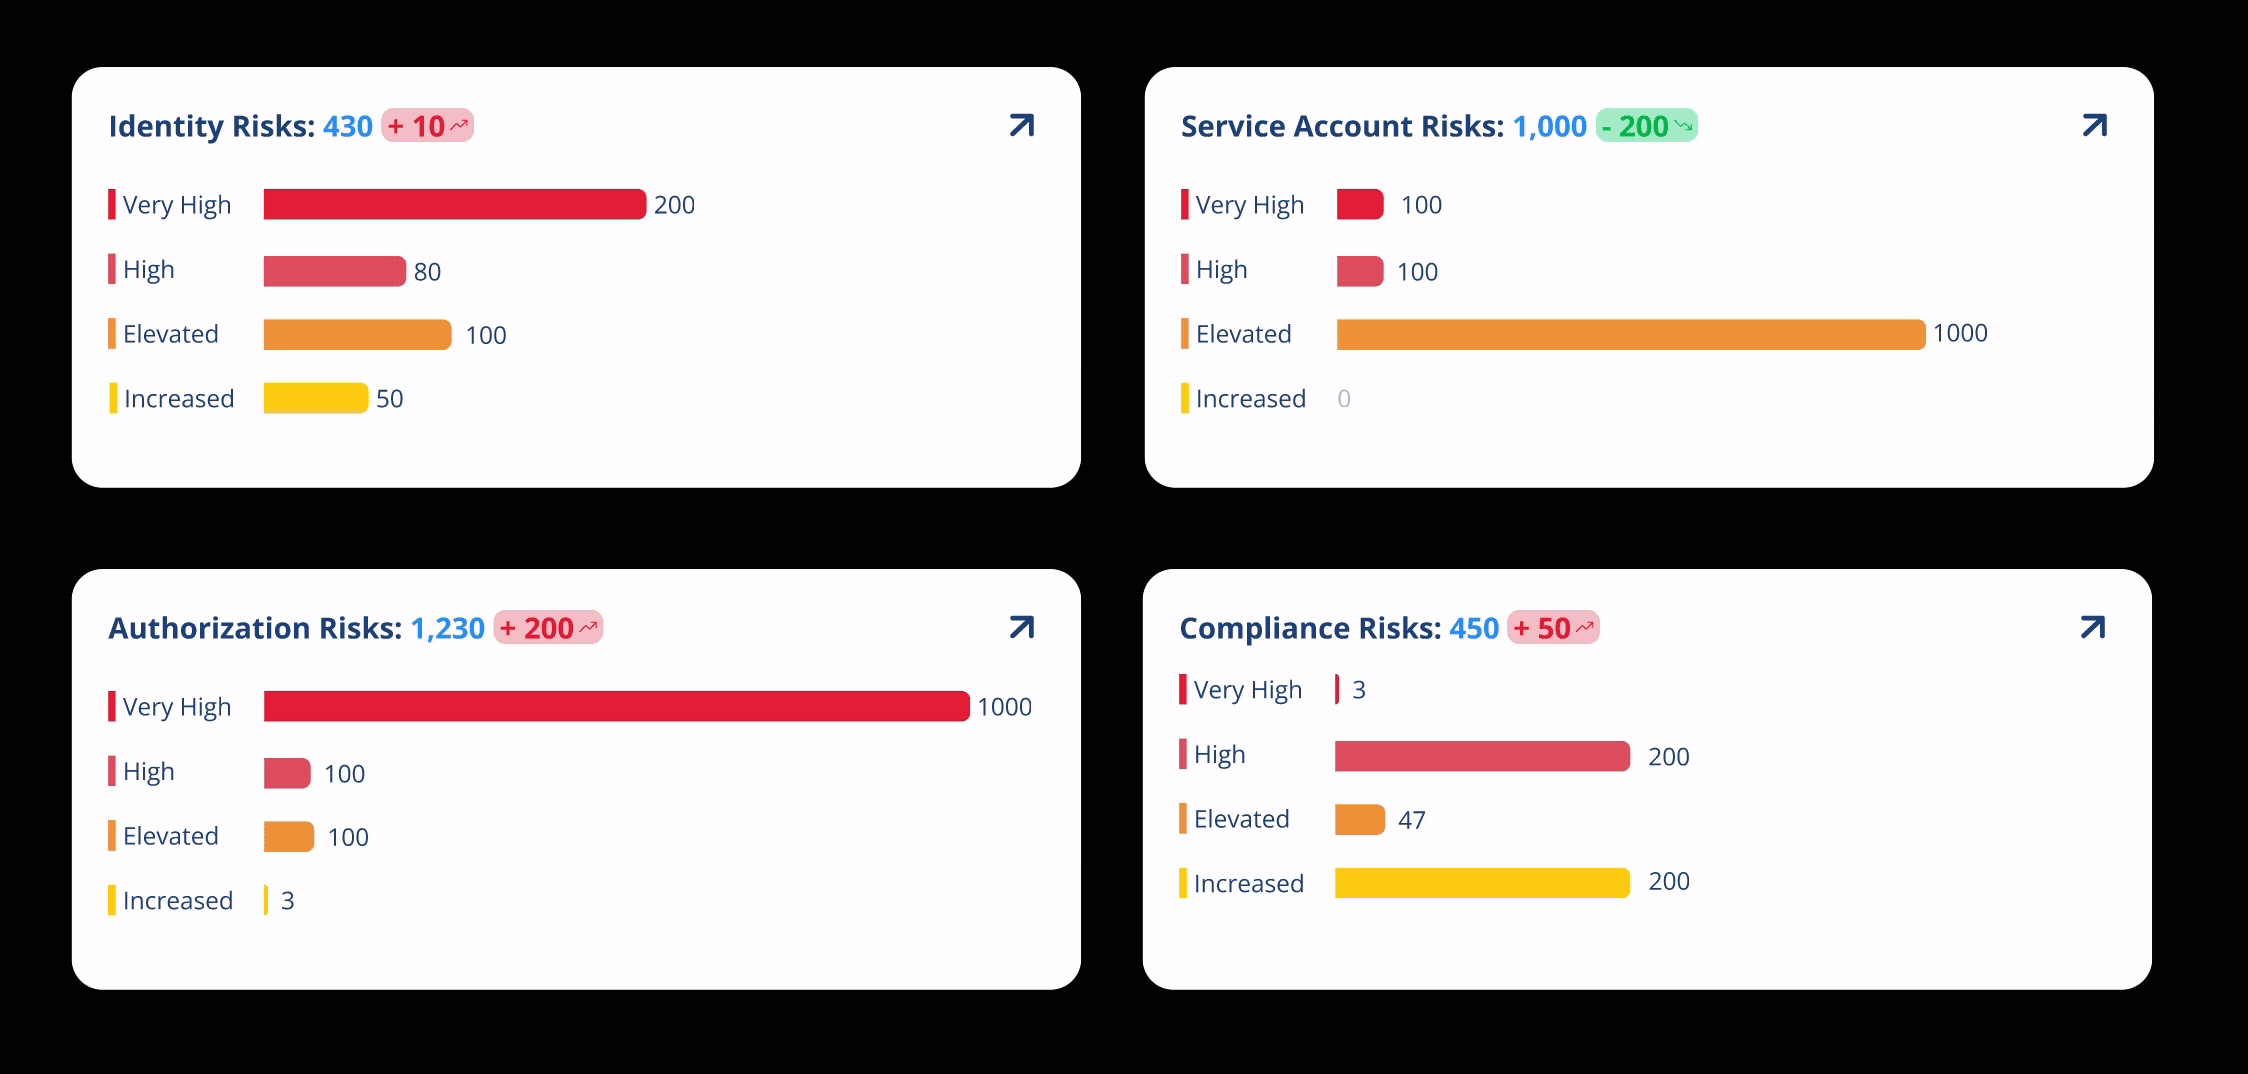Toggle the High category on Authorization Risks

click(x=148, y=771)
